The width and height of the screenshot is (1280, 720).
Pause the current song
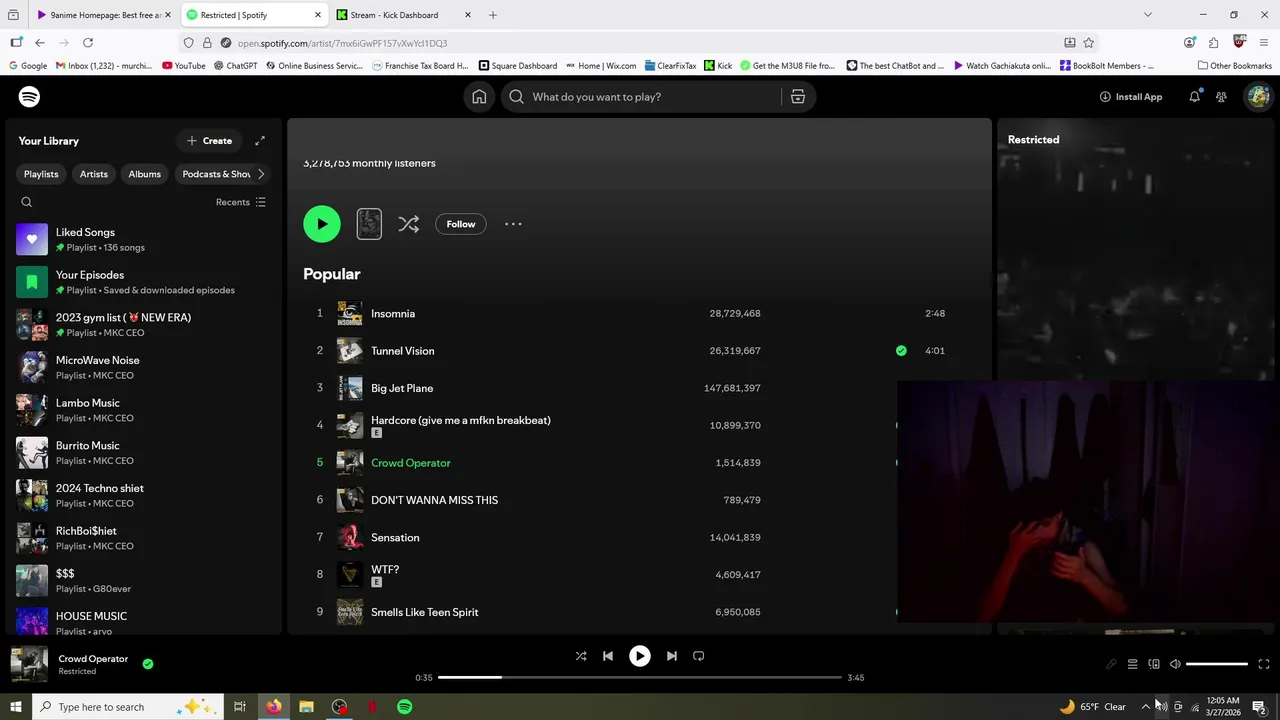click(x=640, y=656)
